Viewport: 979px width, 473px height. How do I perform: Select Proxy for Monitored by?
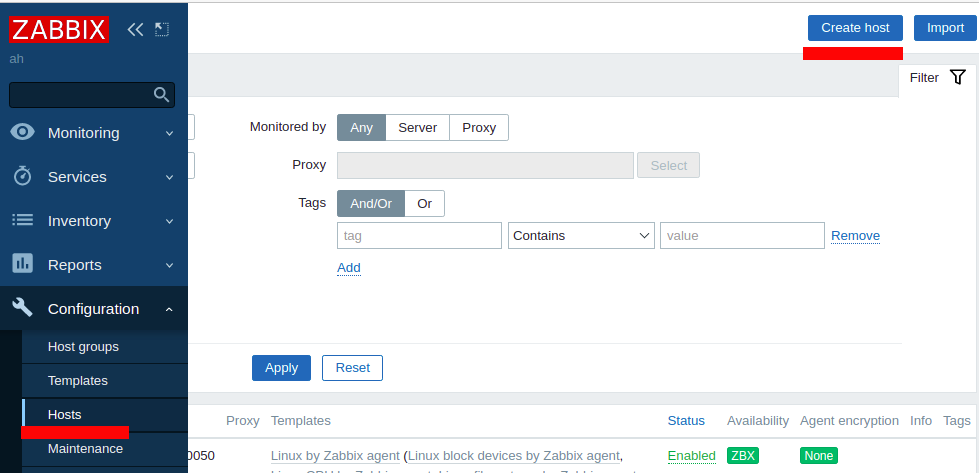click(x=479, y=127)
